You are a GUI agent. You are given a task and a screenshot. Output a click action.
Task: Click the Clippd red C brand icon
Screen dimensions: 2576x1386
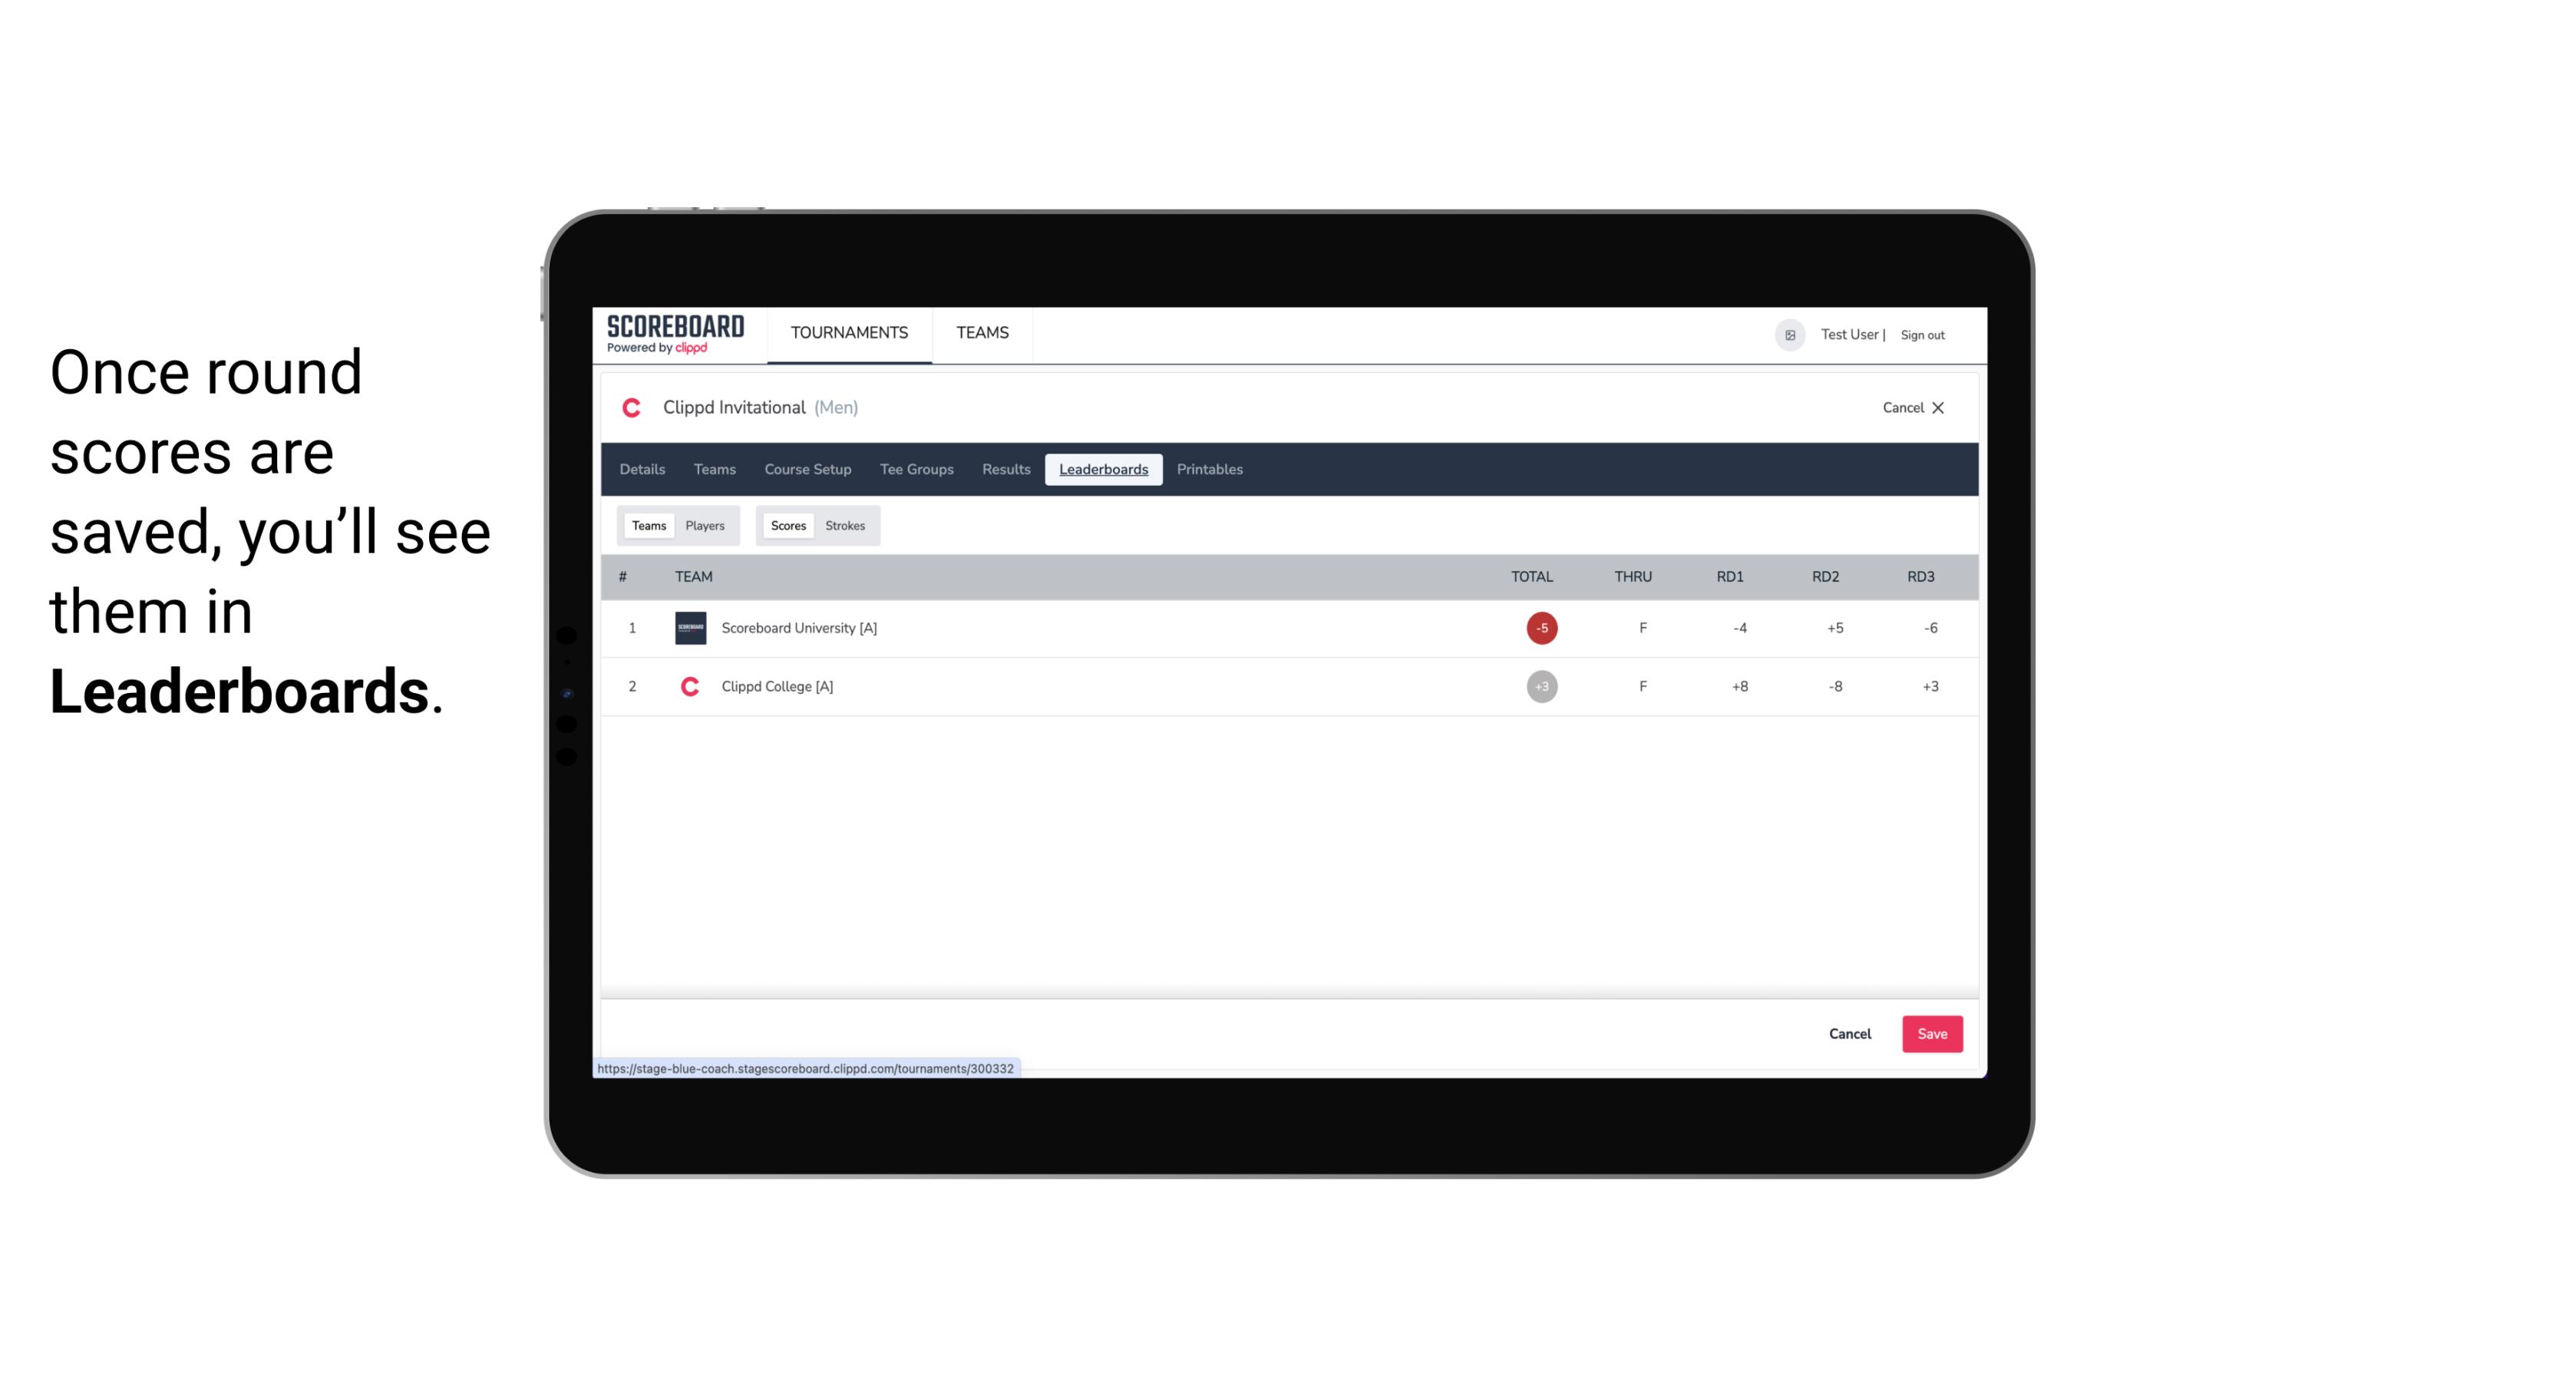pos(635,408)
